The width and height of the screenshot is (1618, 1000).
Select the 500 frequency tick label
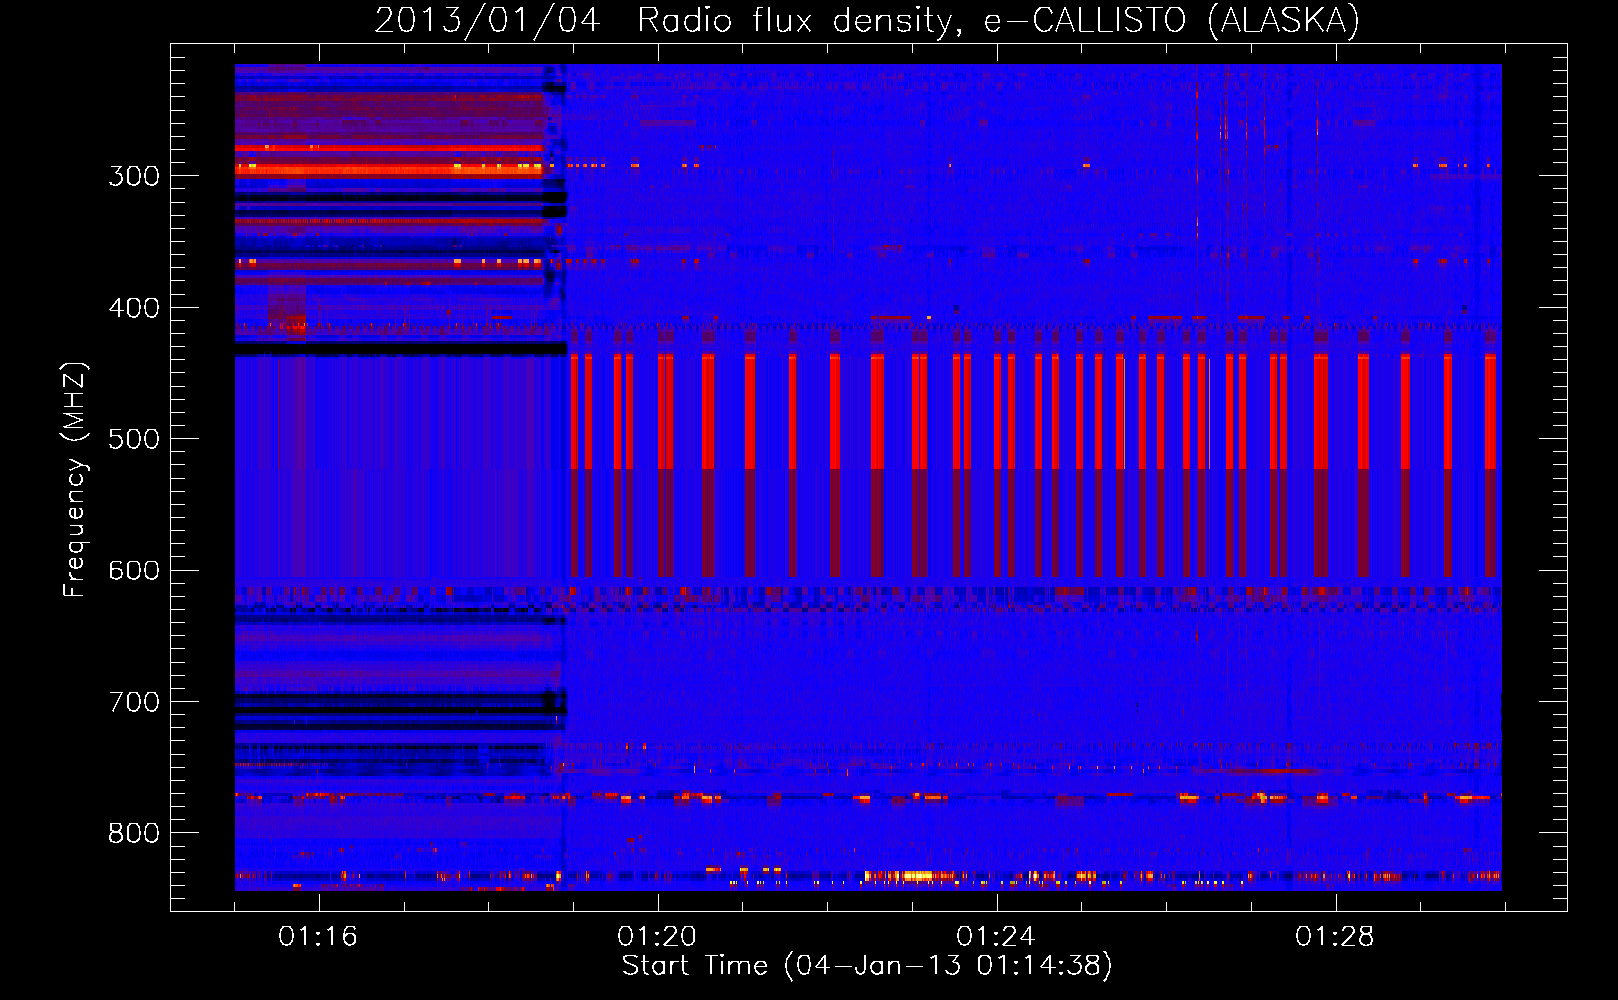point(134,439)
